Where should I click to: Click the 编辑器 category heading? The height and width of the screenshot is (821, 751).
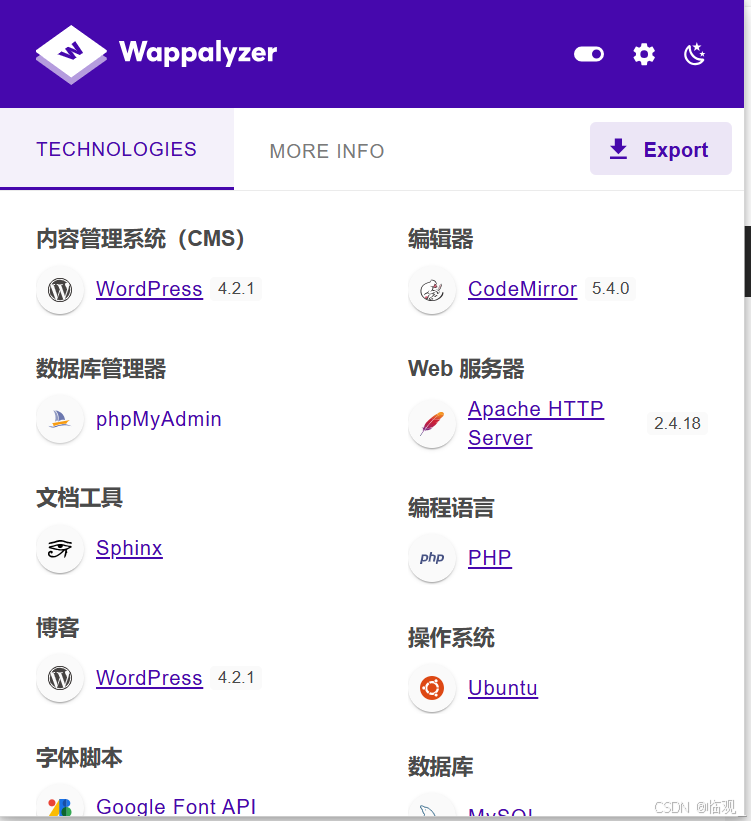coord(440,239)
